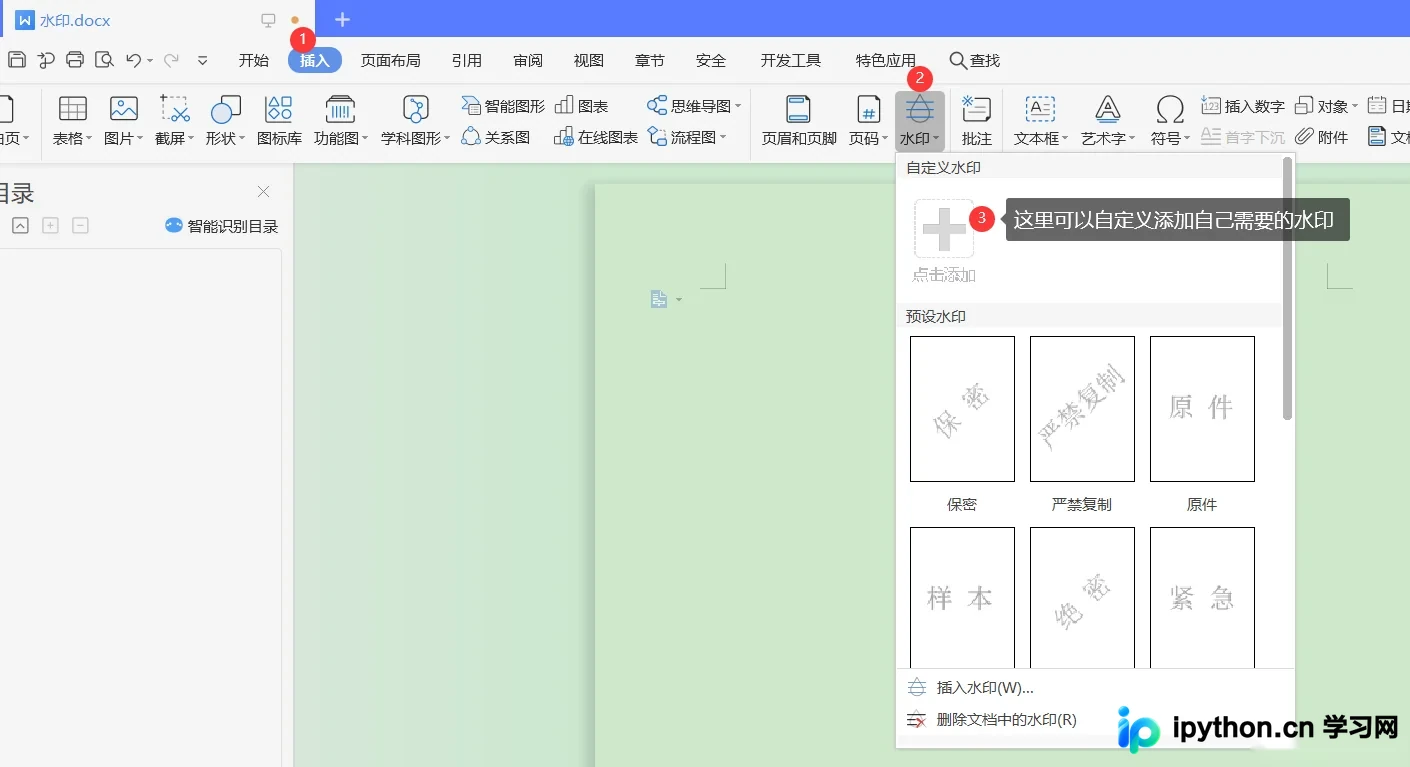The image size is (1410, 767).
Task: Click the Undo arrow icon
Action: (133, 60)
